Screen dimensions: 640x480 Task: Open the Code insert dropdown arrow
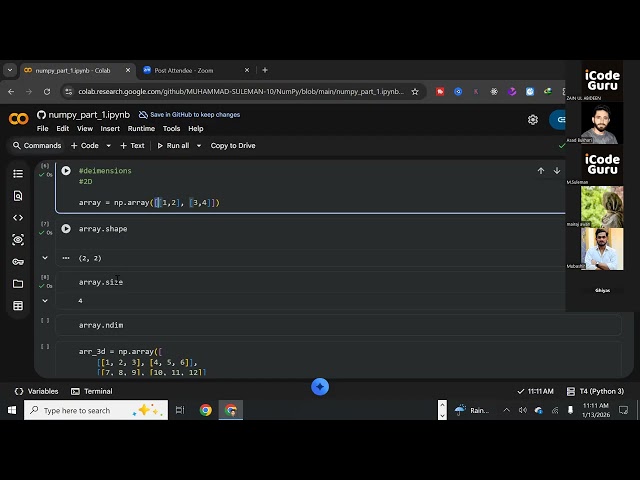tap(109, 146)
